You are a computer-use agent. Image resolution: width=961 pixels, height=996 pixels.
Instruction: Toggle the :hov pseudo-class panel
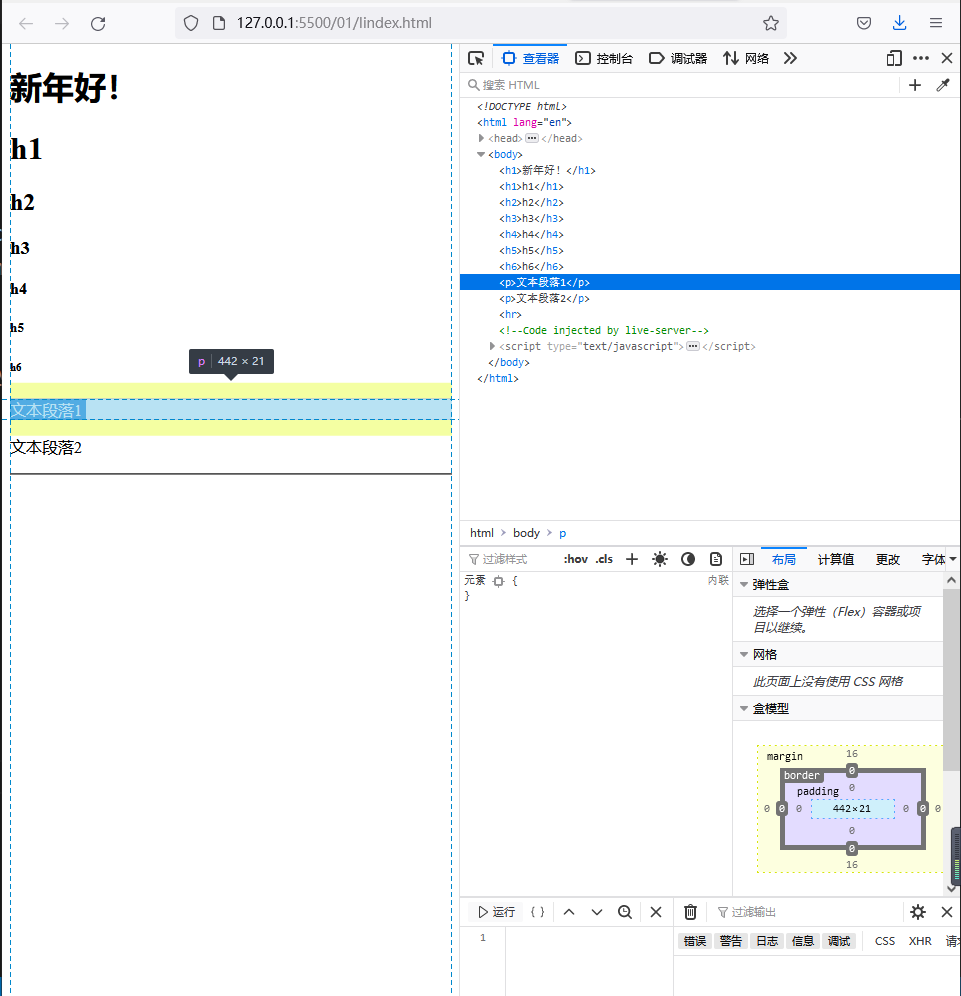click(x=575, y=559)
